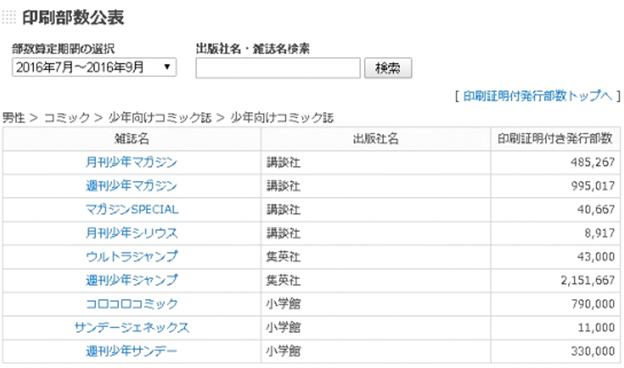The height and width of the screenshot is (368, 624).
Task: Click 集英社 in the ウルトラジャンプ row
Action: tap(283, 257)
